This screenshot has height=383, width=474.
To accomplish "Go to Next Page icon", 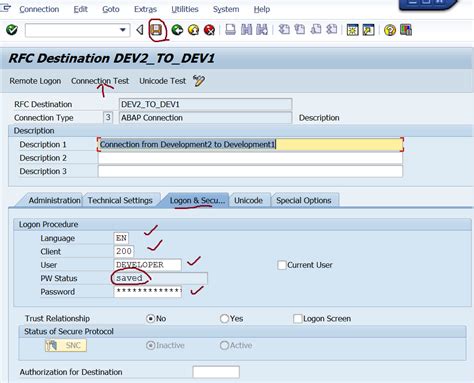I will click(x=316, y=30).
